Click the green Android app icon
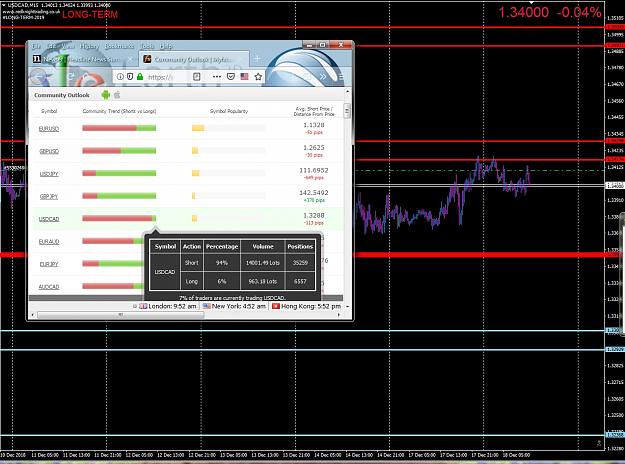This screenshot has height=464, width=625. [106, 95]
